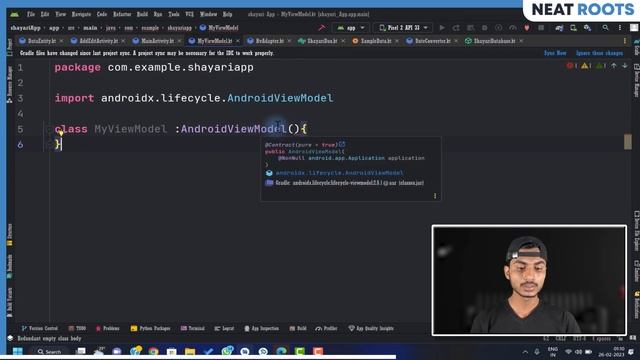Screen dimensions: 640x360
Task: Click the MyViewModel class name on line 5
Action: 131,129
